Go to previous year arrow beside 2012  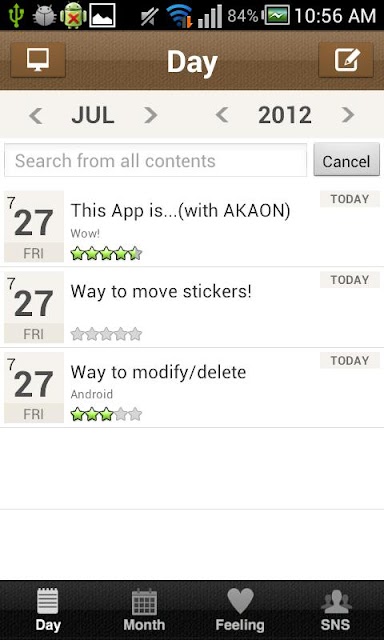point(222,116)
